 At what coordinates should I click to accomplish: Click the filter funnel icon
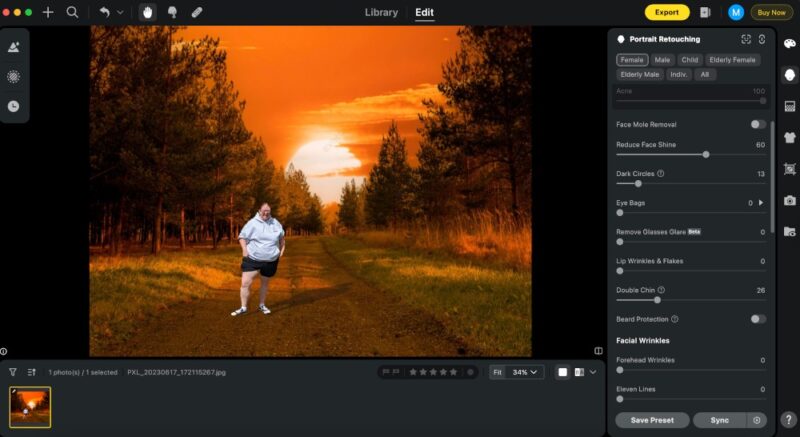[13, 372]
